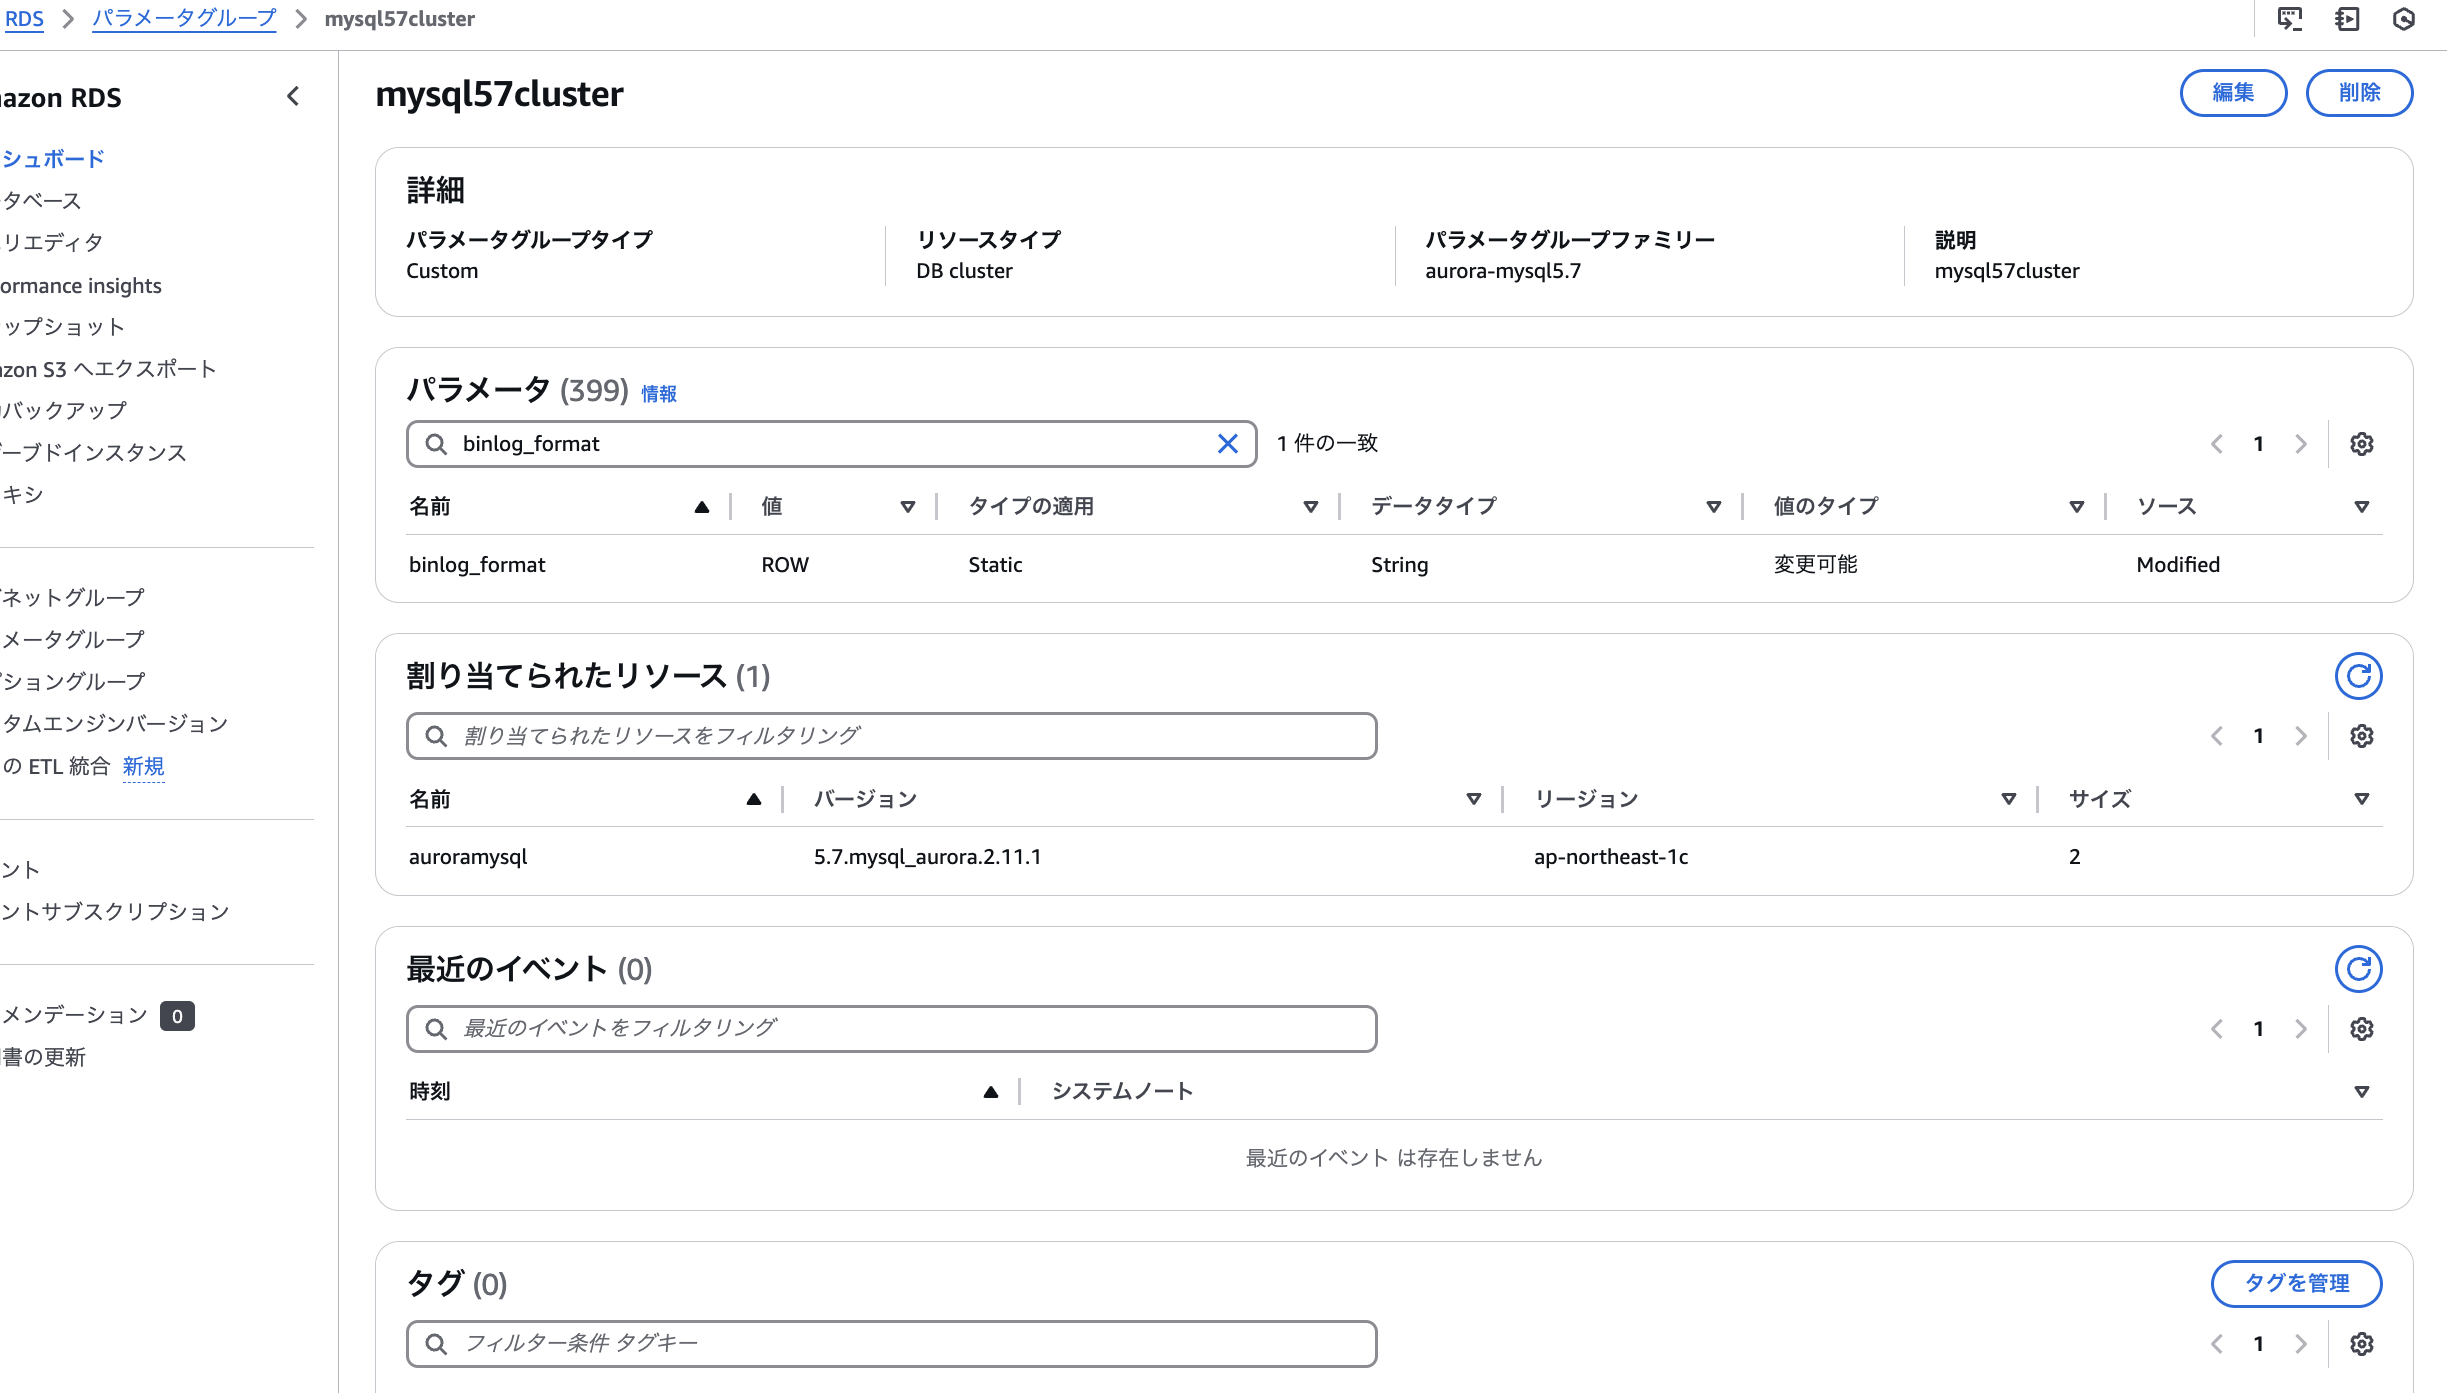Open CloudShell icon in top bar
Screen dimensions: 2447x1393
point(2289,19)
